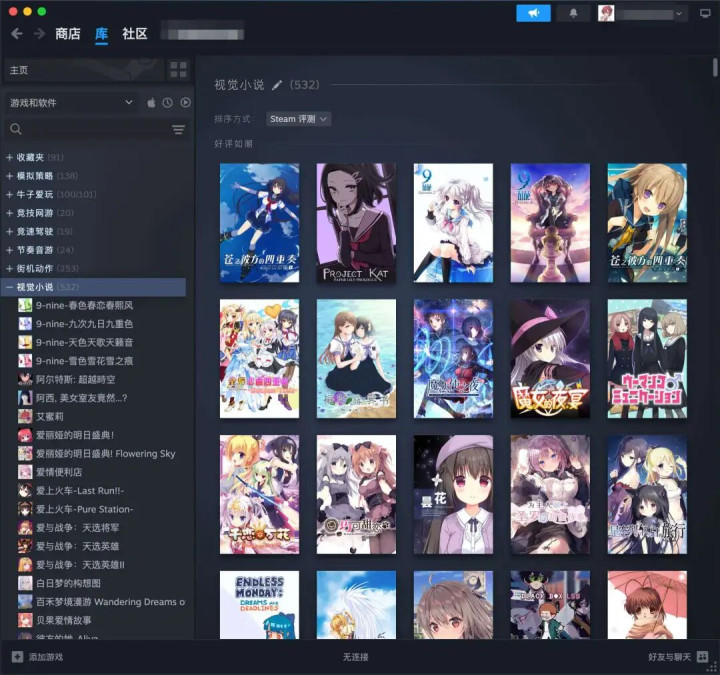This screenshot has height=675, width=720.
Task: Switch to the 社区 tab
Action: 135,34
